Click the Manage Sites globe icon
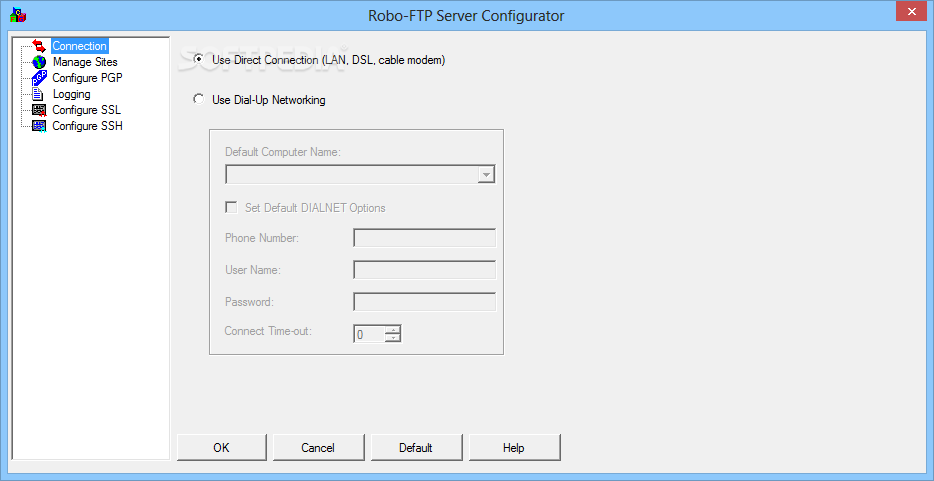The image size is (934, 481). click(39, 62)
